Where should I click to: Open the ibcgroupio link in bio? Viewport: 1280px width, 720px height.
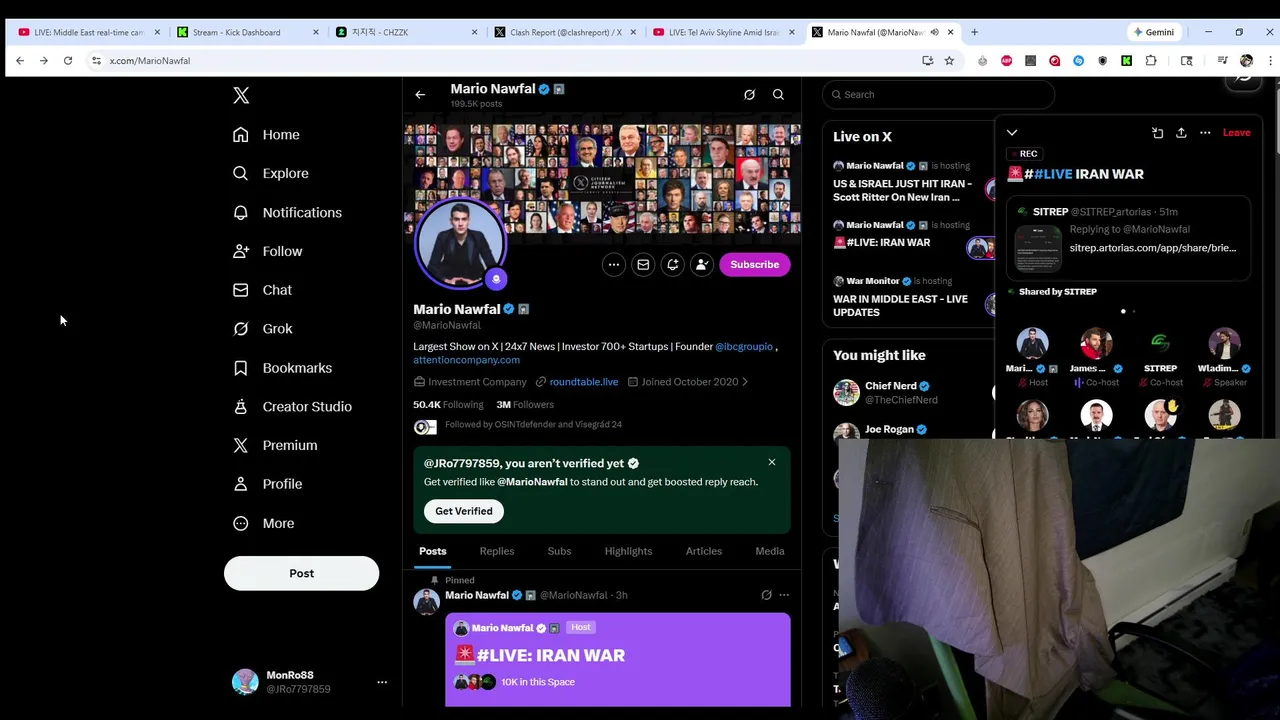743,347
